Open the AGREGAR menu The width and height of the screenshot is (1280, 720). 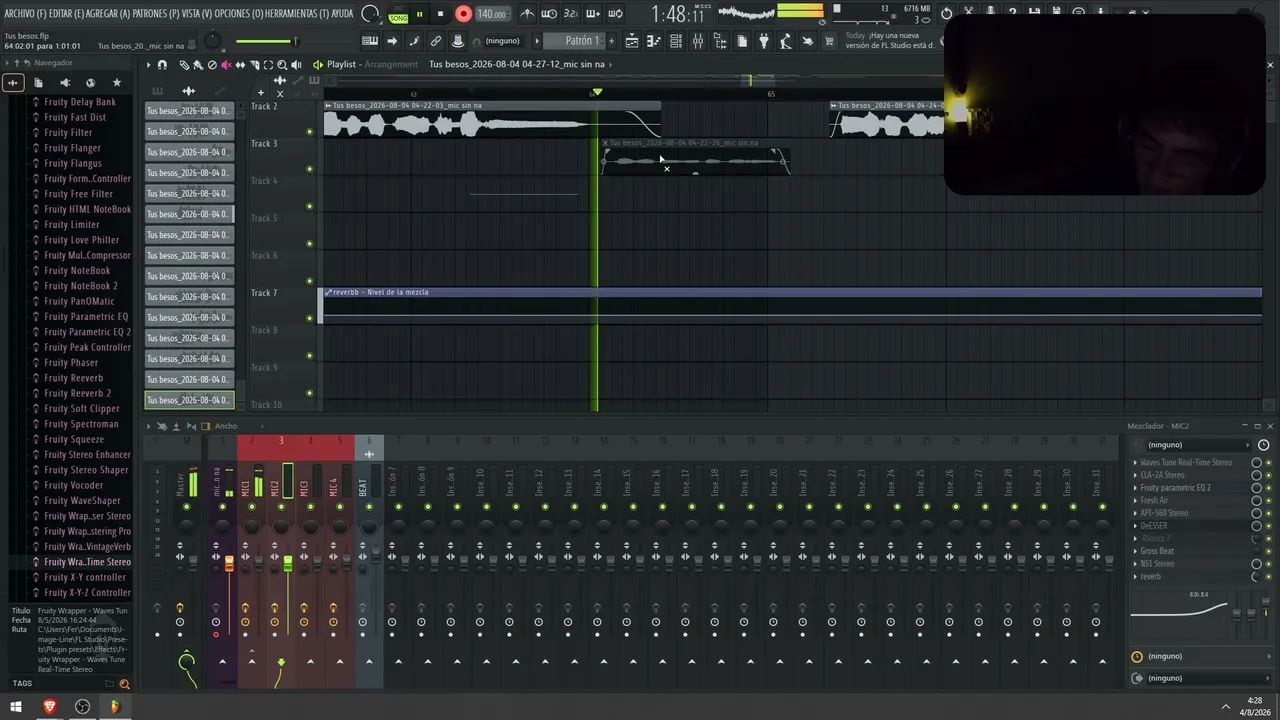pos(108,14)
